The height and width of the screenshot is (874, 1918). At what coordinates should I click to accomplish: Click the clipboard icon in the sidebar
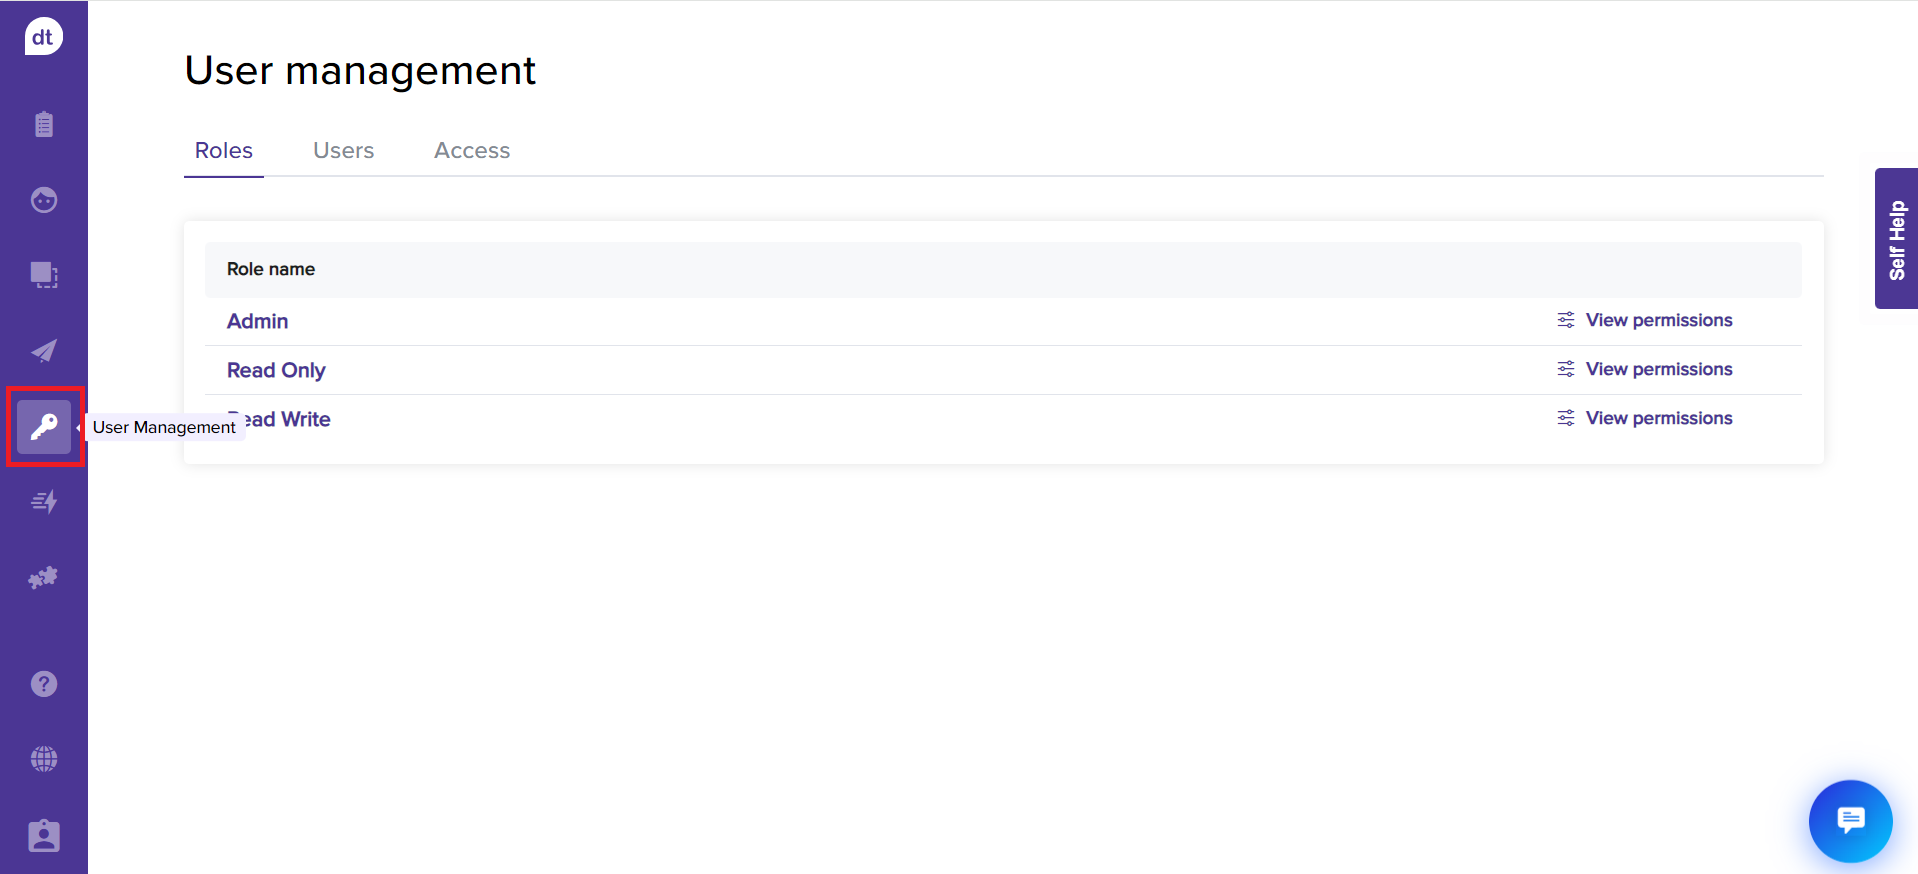44,124
